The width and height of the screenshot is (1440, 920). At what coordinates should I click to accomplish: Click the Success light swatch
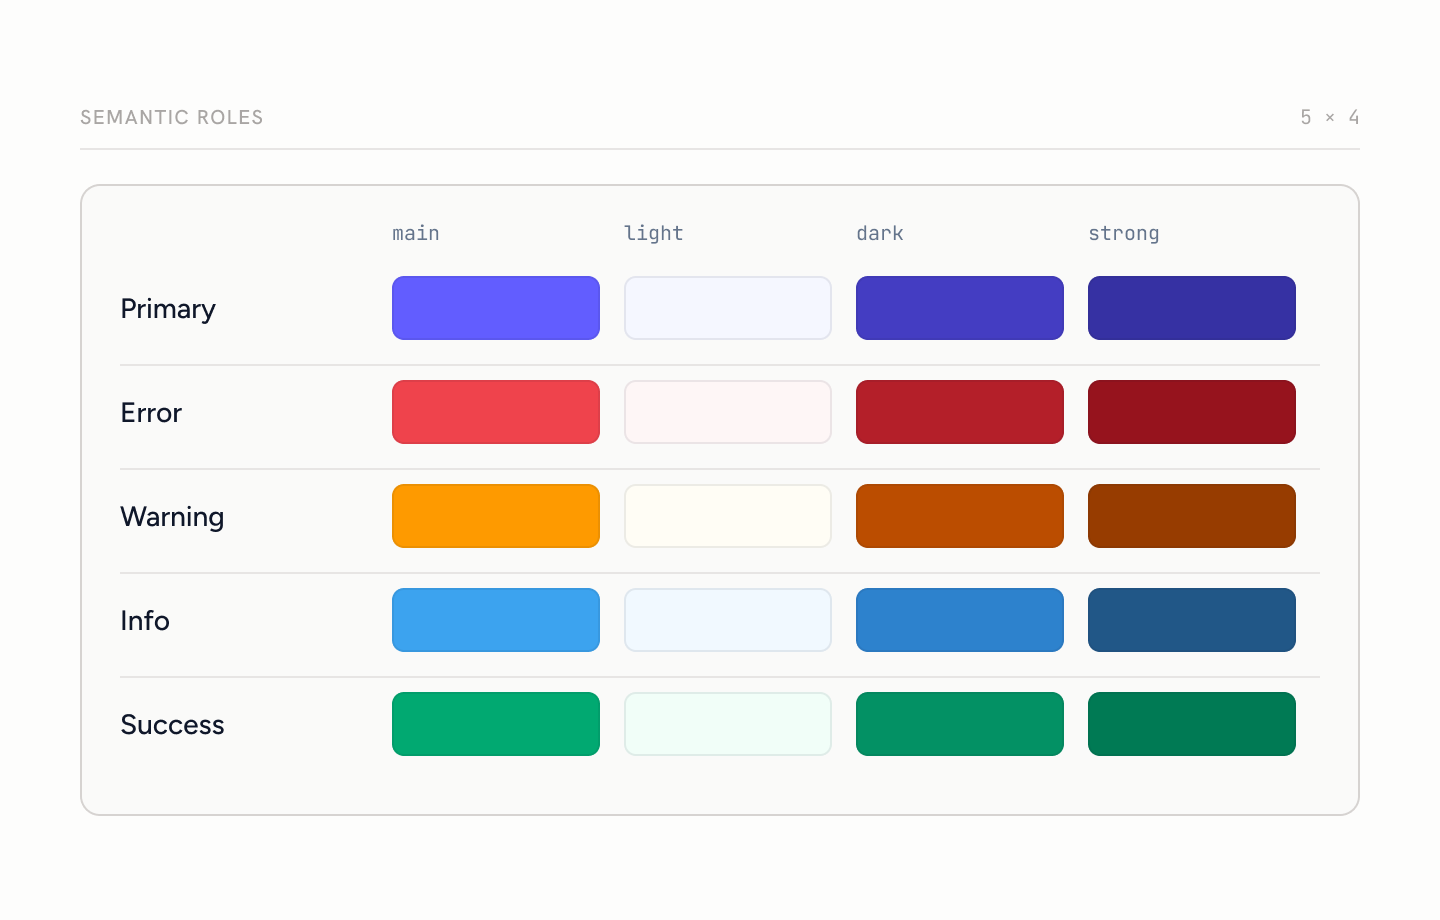(728, 724)
